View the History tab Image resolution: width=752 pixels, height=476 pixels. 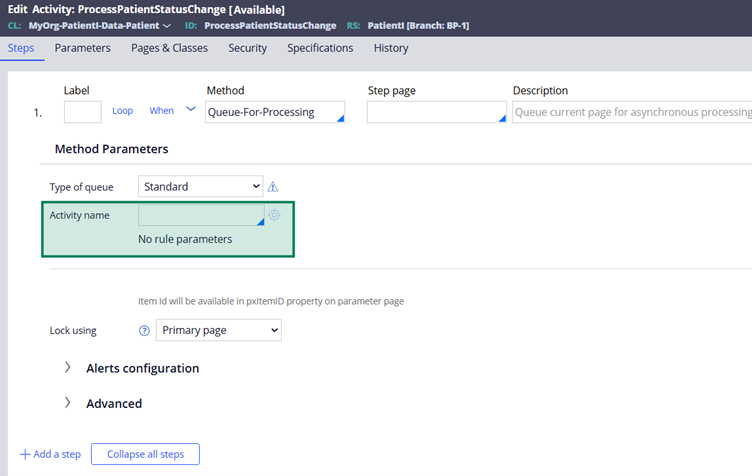[391, 48]
